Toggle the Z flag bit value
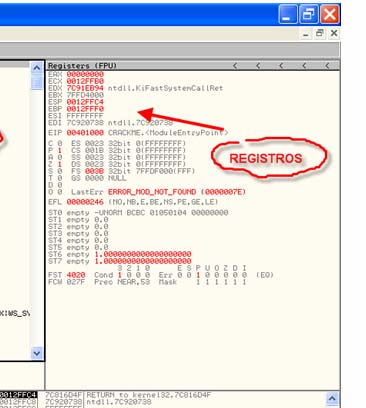This screenshot has height=408, width=366. click(60, 164)
